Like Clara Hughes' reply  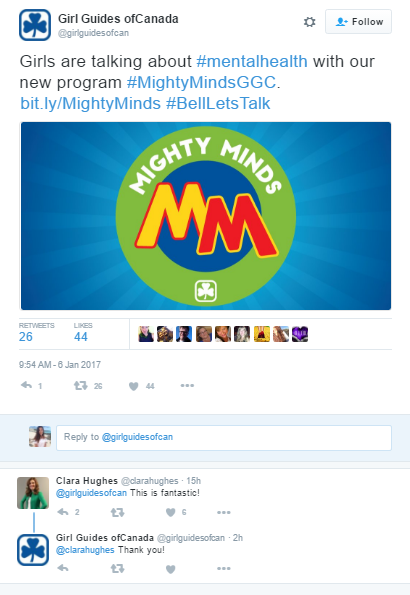tap(171, 512)
